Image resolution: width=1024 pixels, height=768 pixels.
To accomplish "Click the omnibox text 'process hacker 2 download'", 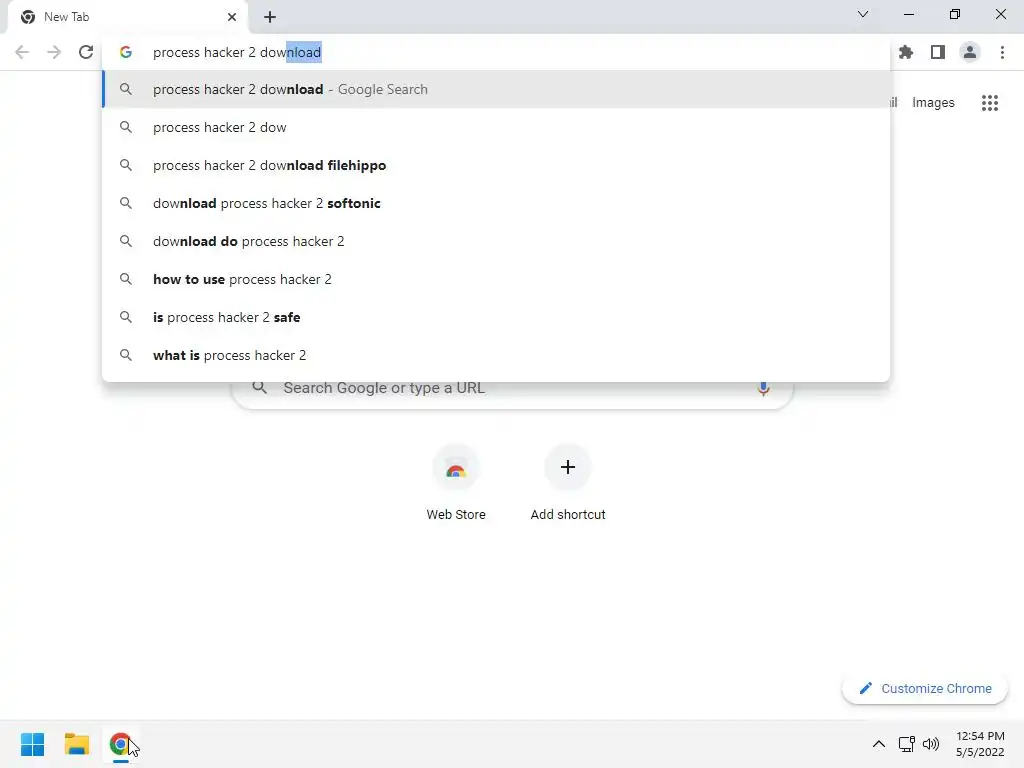I will pos(237,52).
